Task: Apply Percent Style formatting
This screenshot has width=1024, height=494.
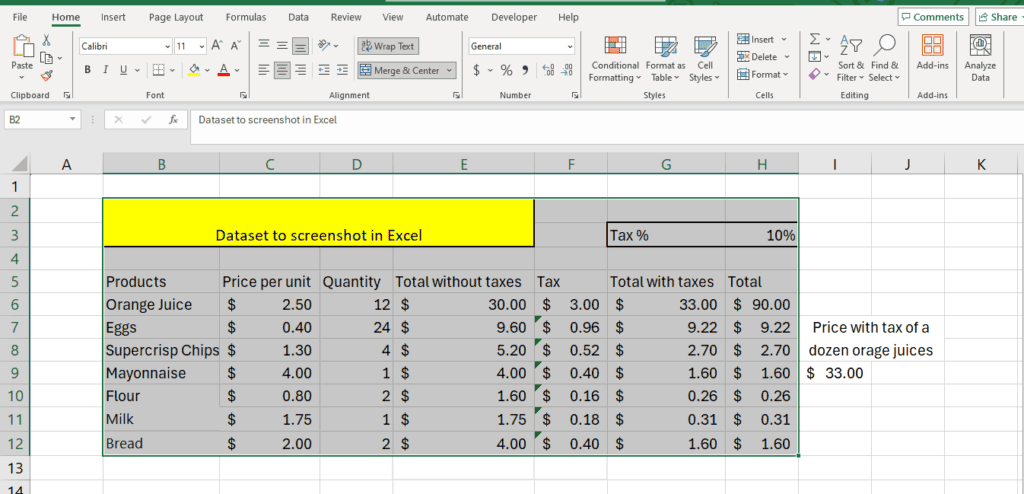Action: coord(507,70)
